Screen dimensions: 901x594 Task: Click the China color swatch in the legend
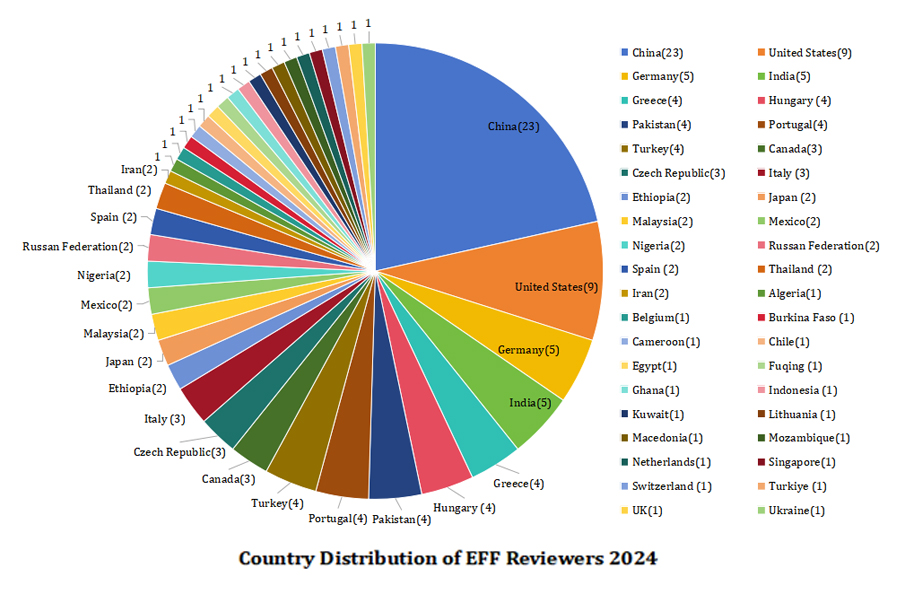(625, 53)
